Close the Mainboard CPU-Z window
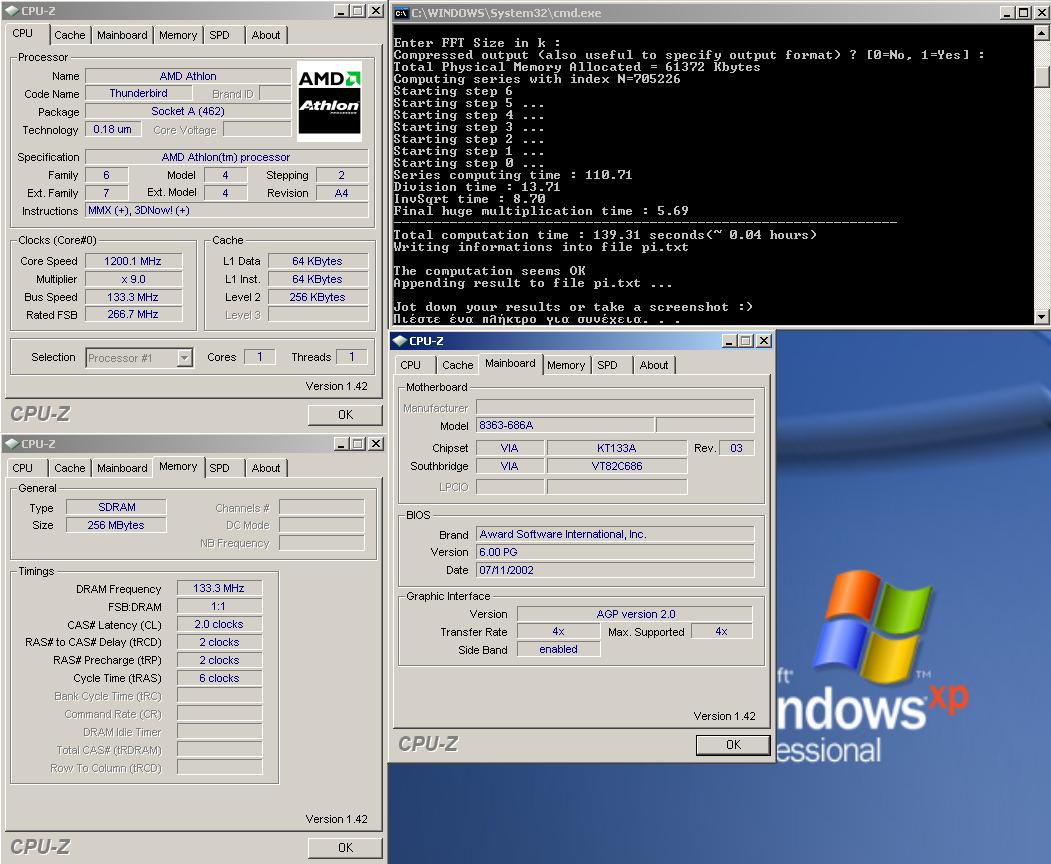Screen dimensions: 1051x864 pos(763,341)
